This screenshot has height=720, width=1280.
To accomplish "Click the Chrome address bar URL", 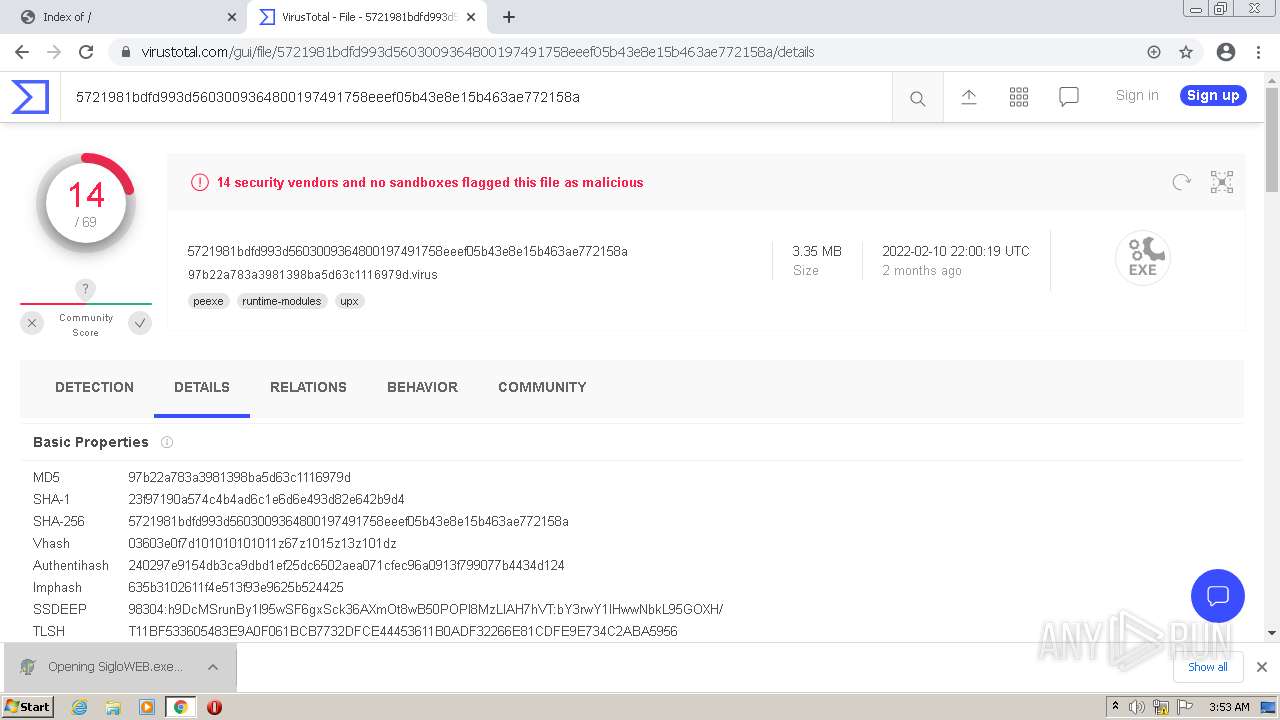I will pyautogui.click(x=477, y=52).
